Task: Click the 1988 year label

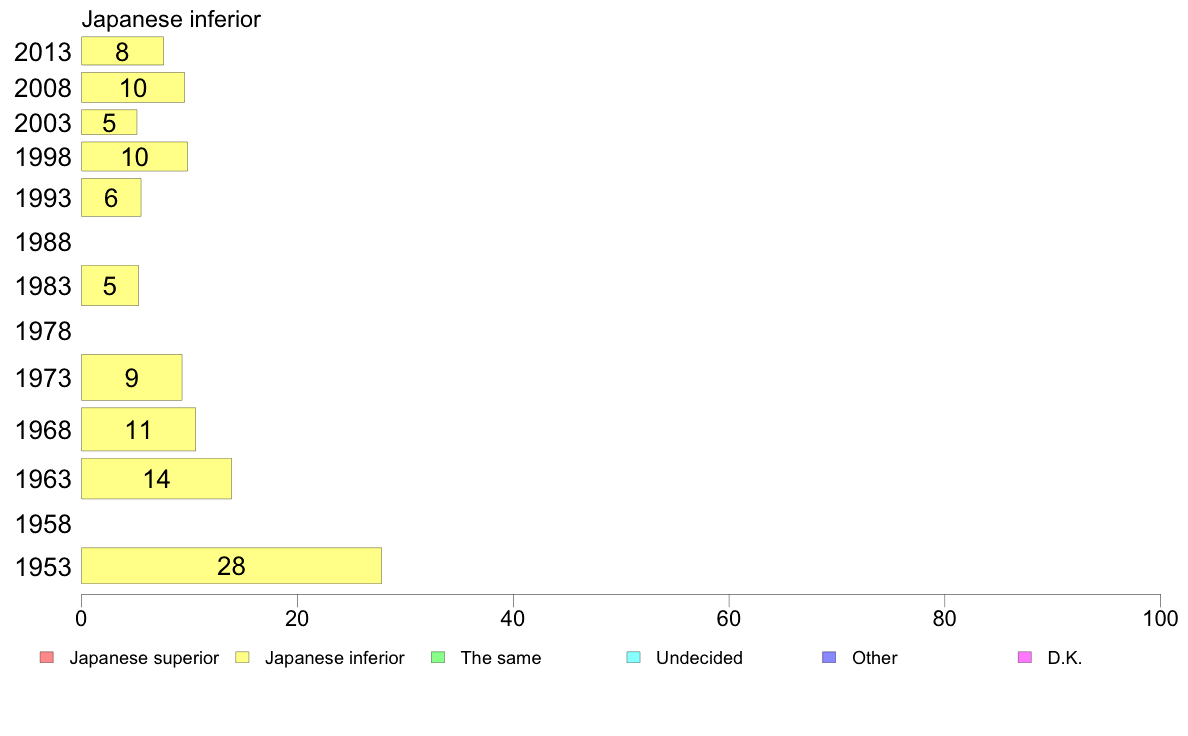Action: click(43, 243)
